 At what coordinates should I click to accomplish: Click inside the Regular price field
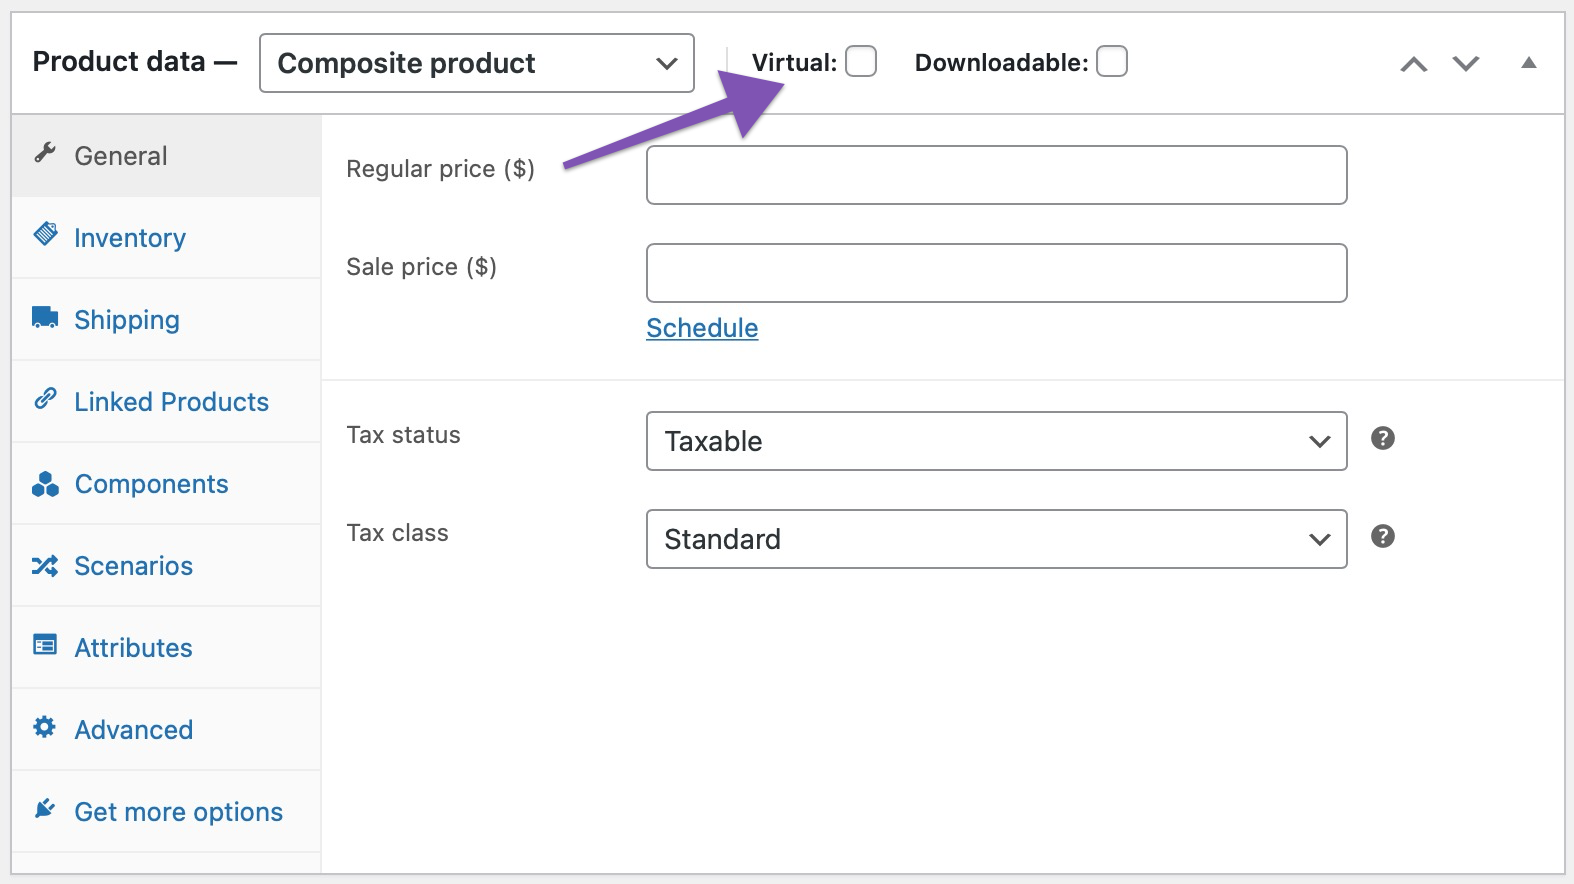coord(995,174)
